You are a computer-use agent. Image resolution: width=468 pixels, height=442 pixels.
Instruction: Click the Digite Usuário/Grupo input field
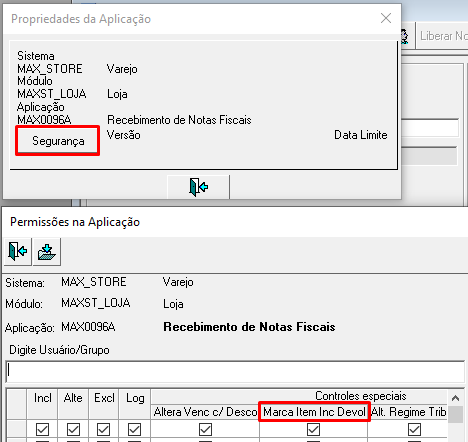point(235,371)
